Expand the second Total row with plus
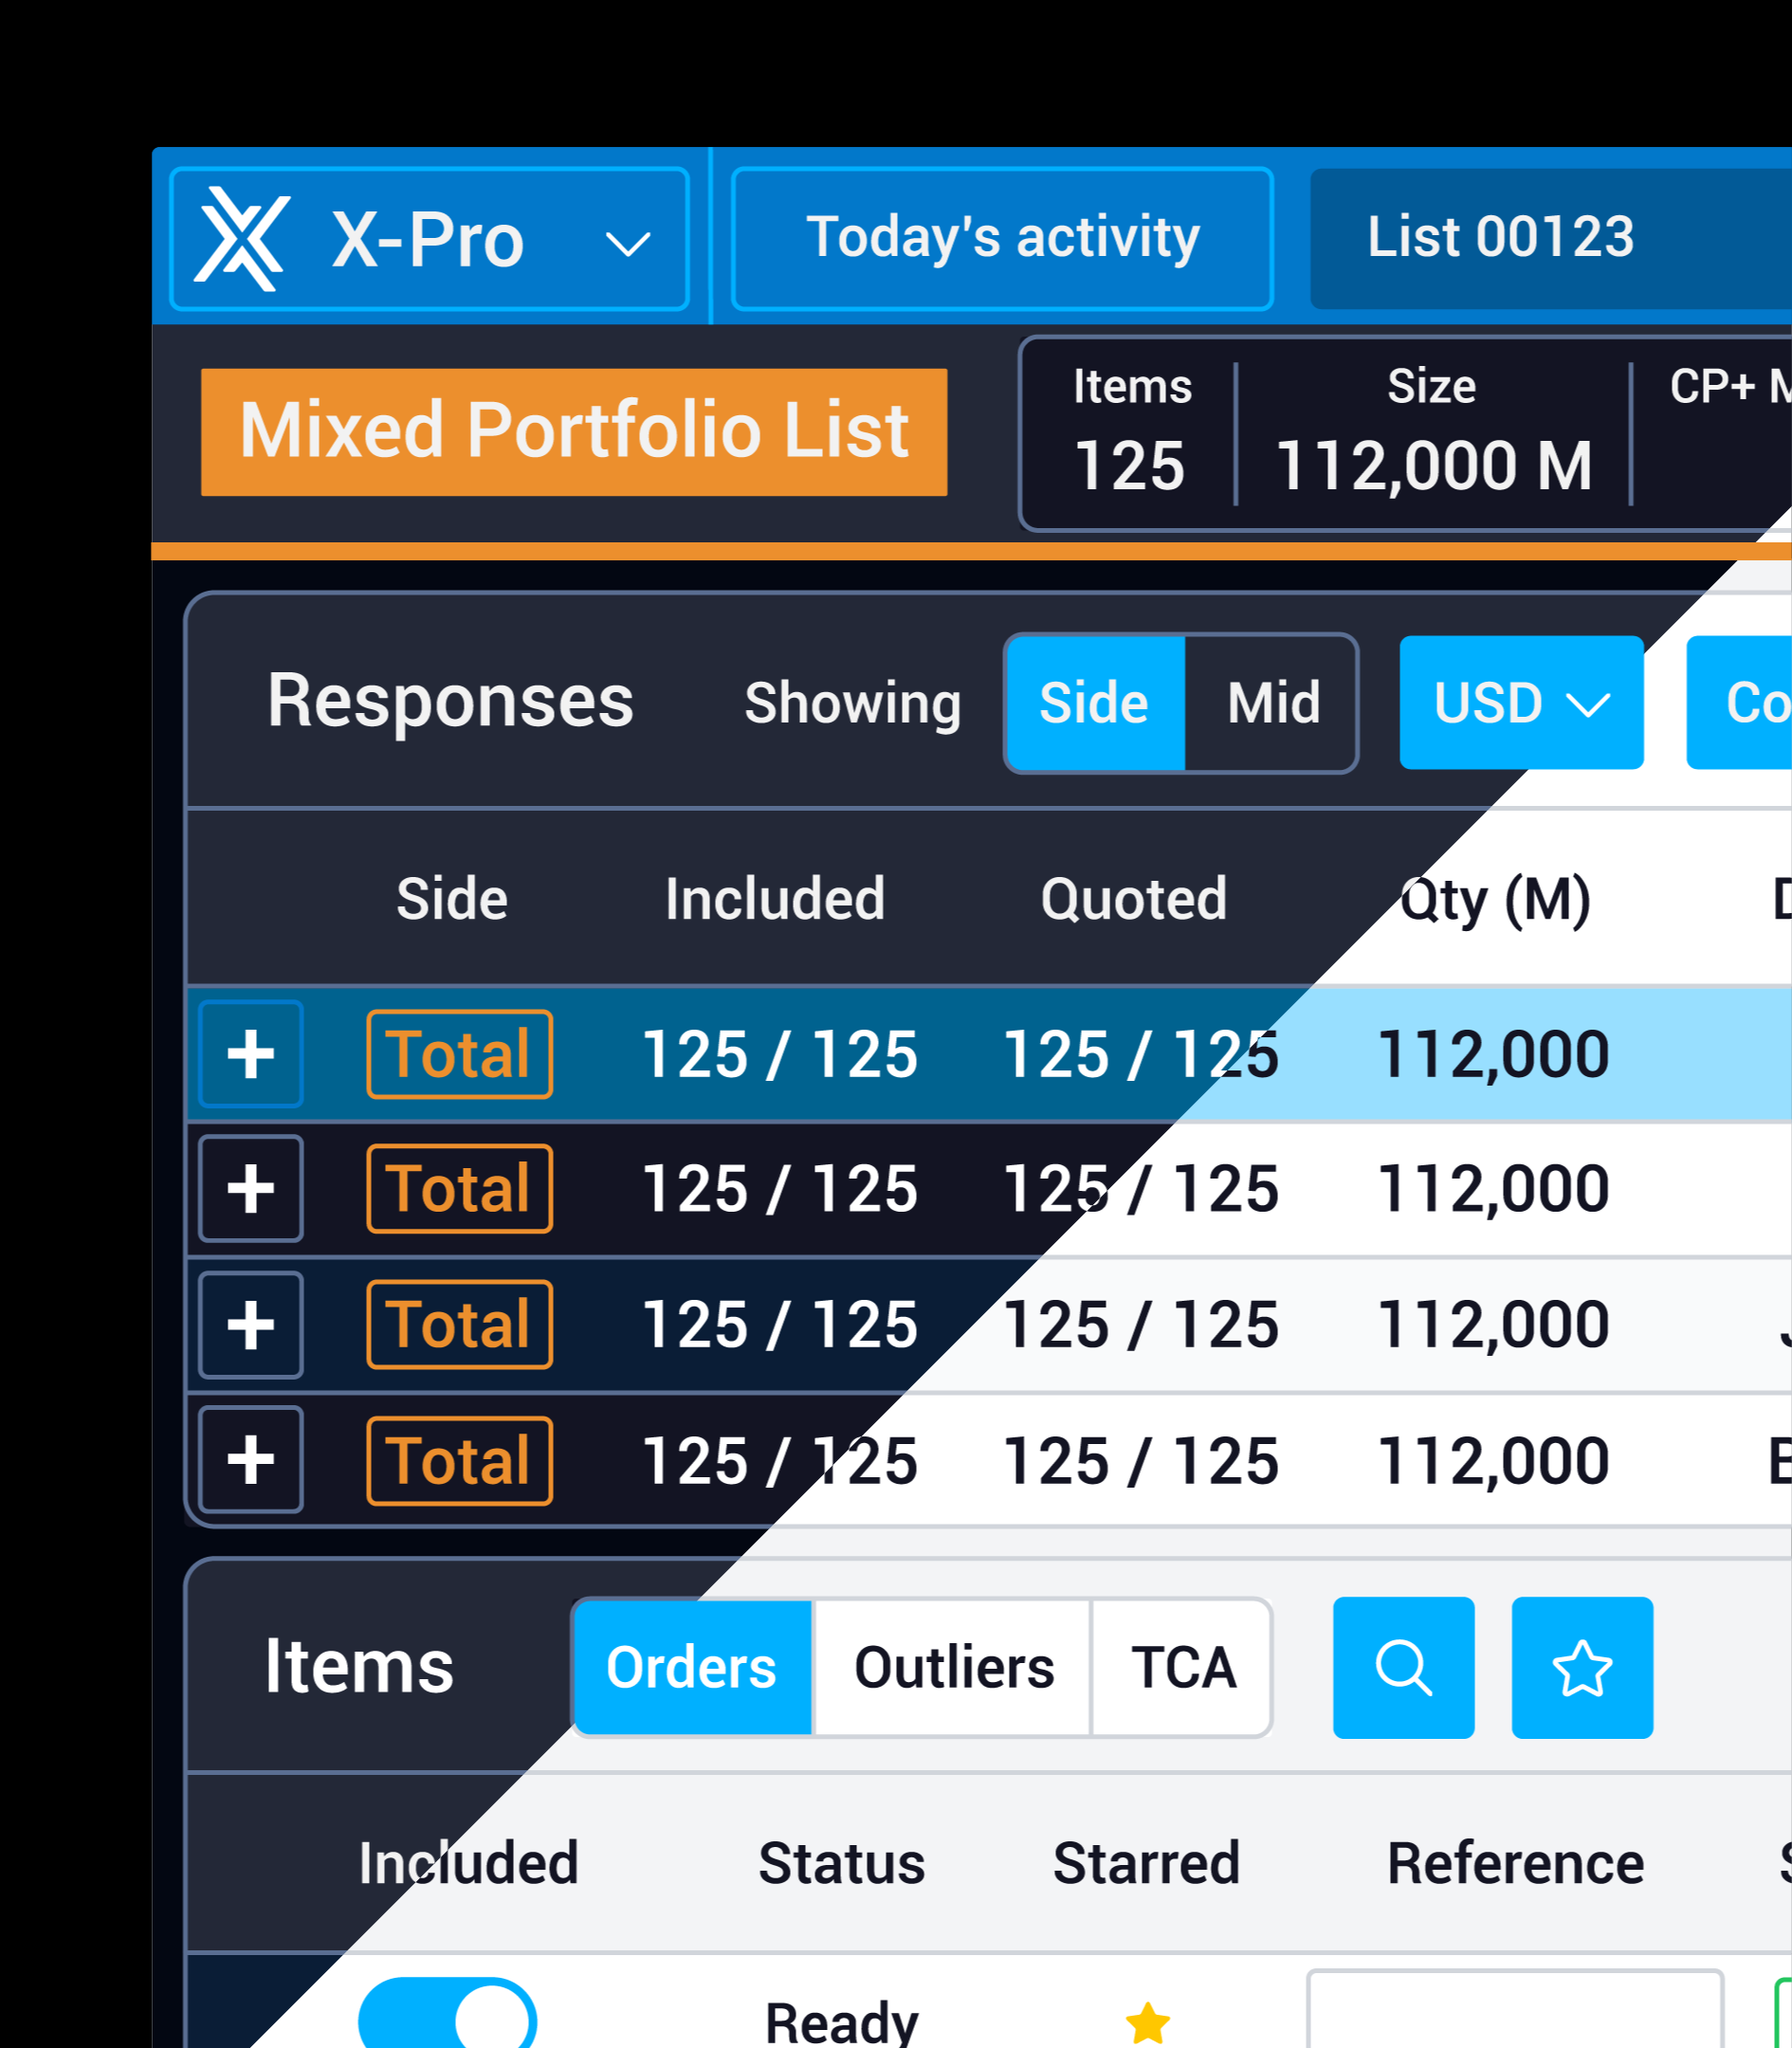The height and width of the screenshot is (2048, 1792). [251, 1189]
